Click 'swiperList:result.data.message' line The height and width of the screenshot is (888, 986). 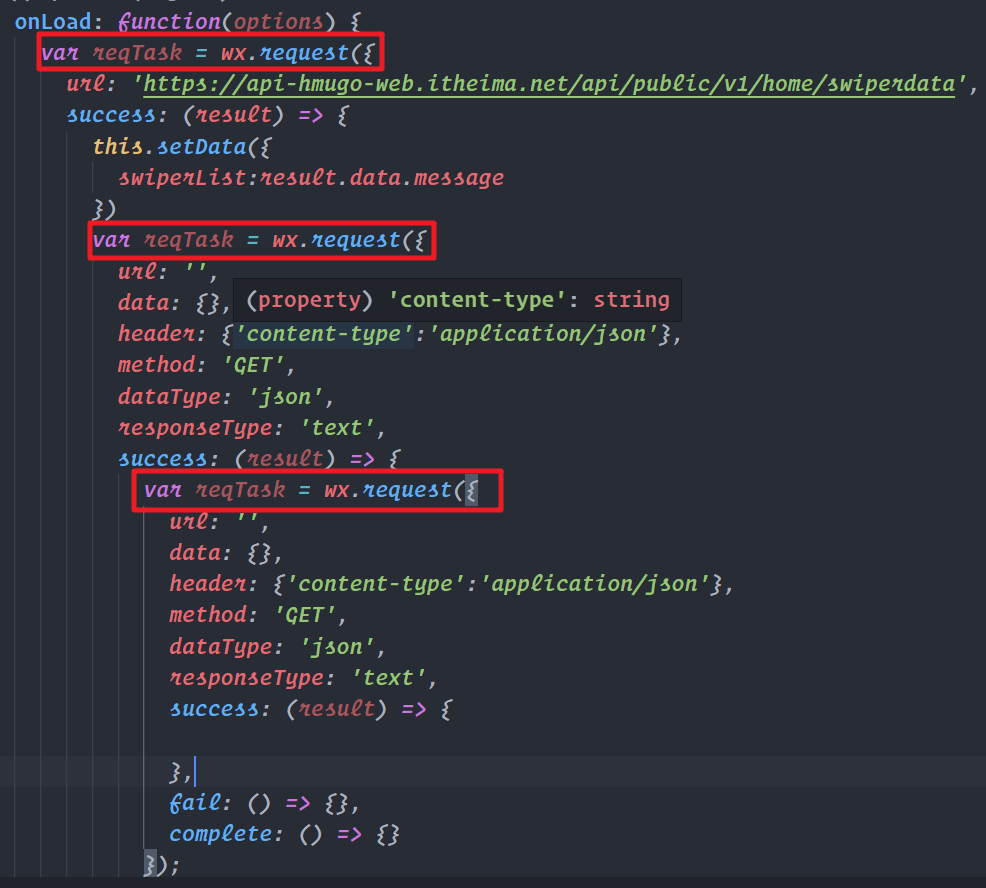[311, 178]
